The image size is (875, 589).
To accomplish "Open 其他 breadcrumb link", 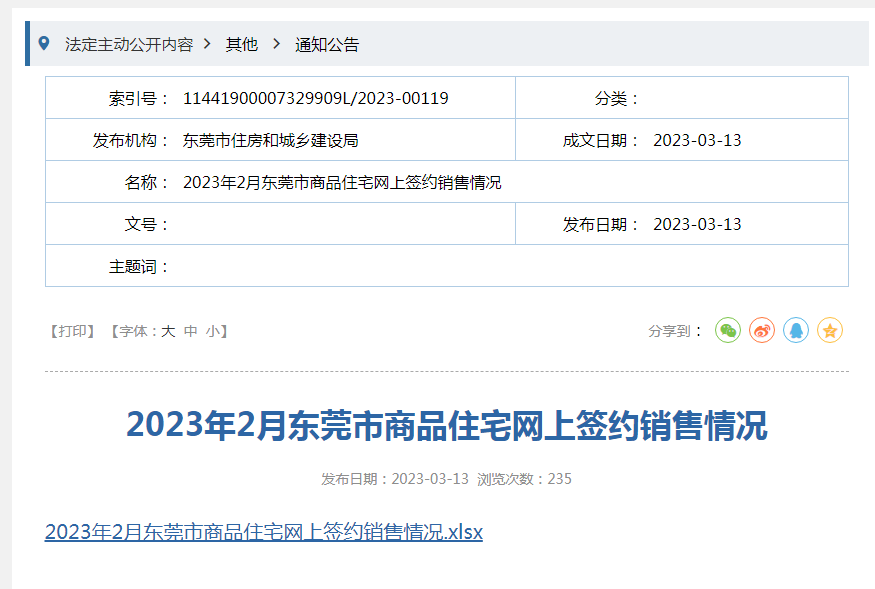I will [x=242, y=44].
